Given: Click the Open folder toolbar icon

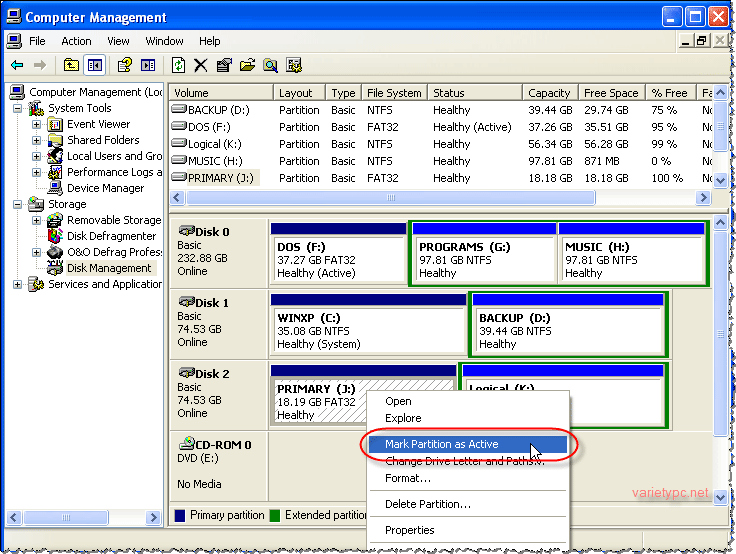Looking at the screenshot, I should click(x=247, y=65).
